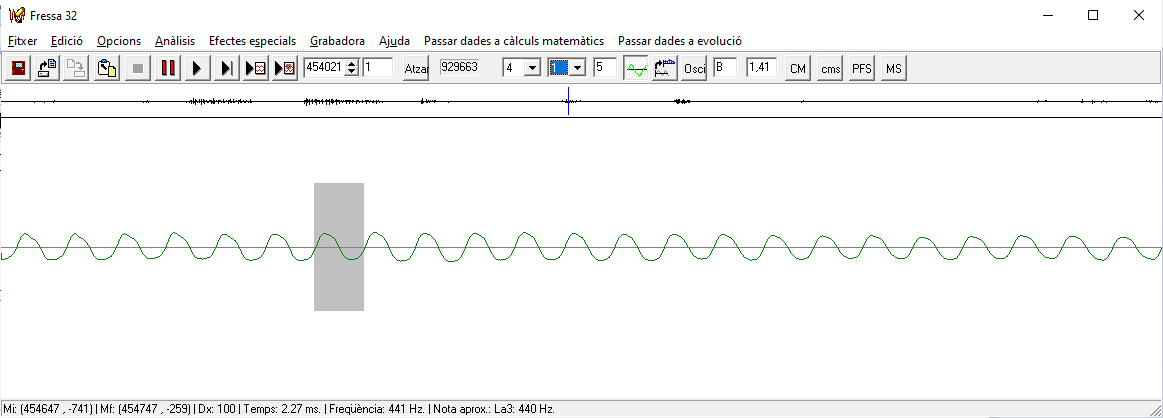Click the MS button
The image size is (1163, 418).
[893, 68]
